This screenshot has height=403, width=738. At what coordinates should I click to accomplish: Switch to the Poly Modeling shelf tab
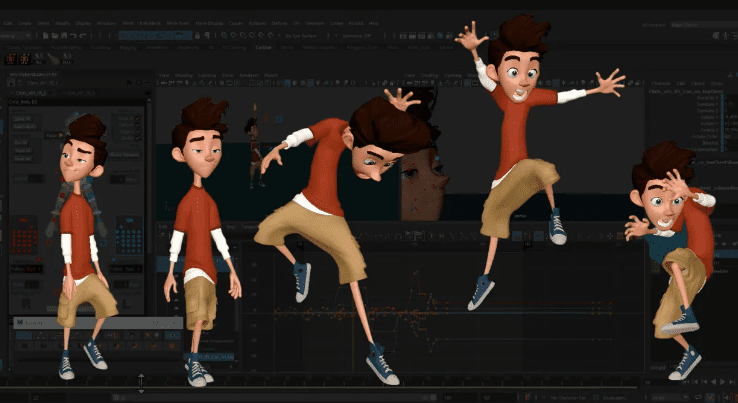(64, 48)
